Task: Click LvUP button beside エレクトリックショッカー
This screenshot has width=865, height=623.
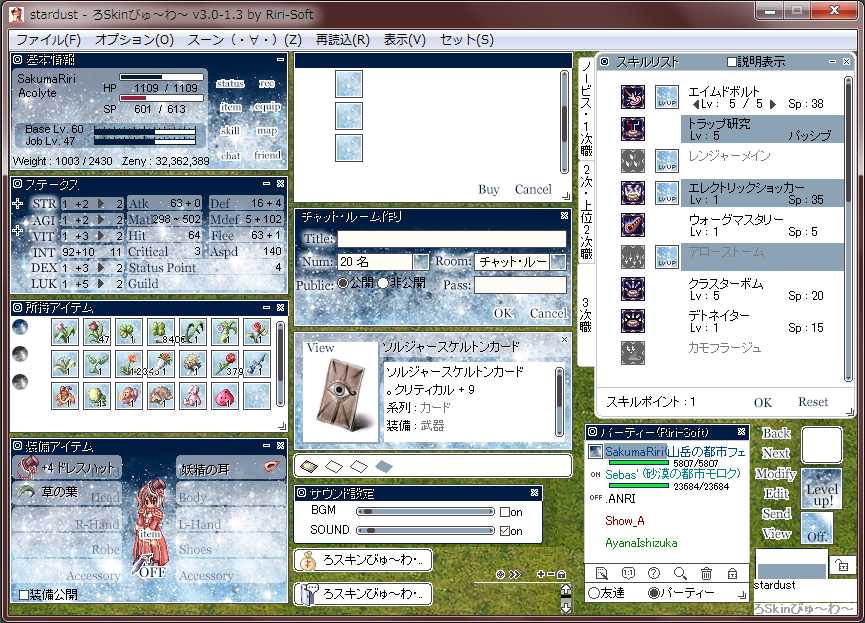Action: point(666,193)
